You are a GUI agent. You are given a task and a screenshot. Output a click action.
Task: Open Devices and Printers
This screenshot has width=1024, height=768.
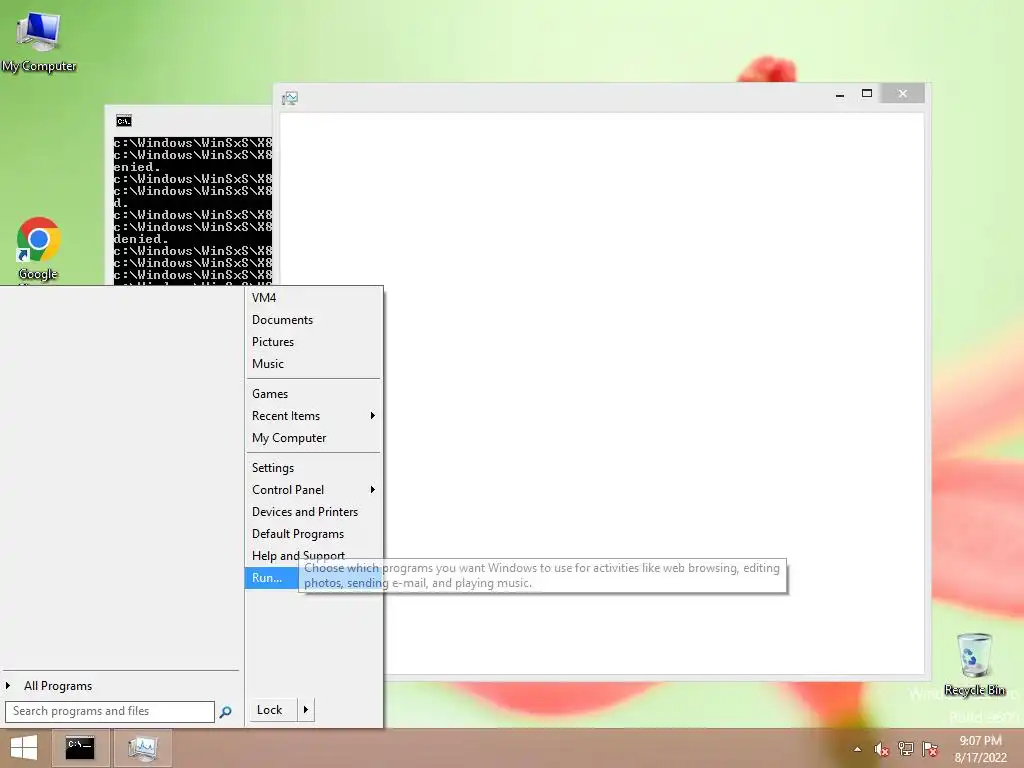pyautogui.click(x=312, y=512)
